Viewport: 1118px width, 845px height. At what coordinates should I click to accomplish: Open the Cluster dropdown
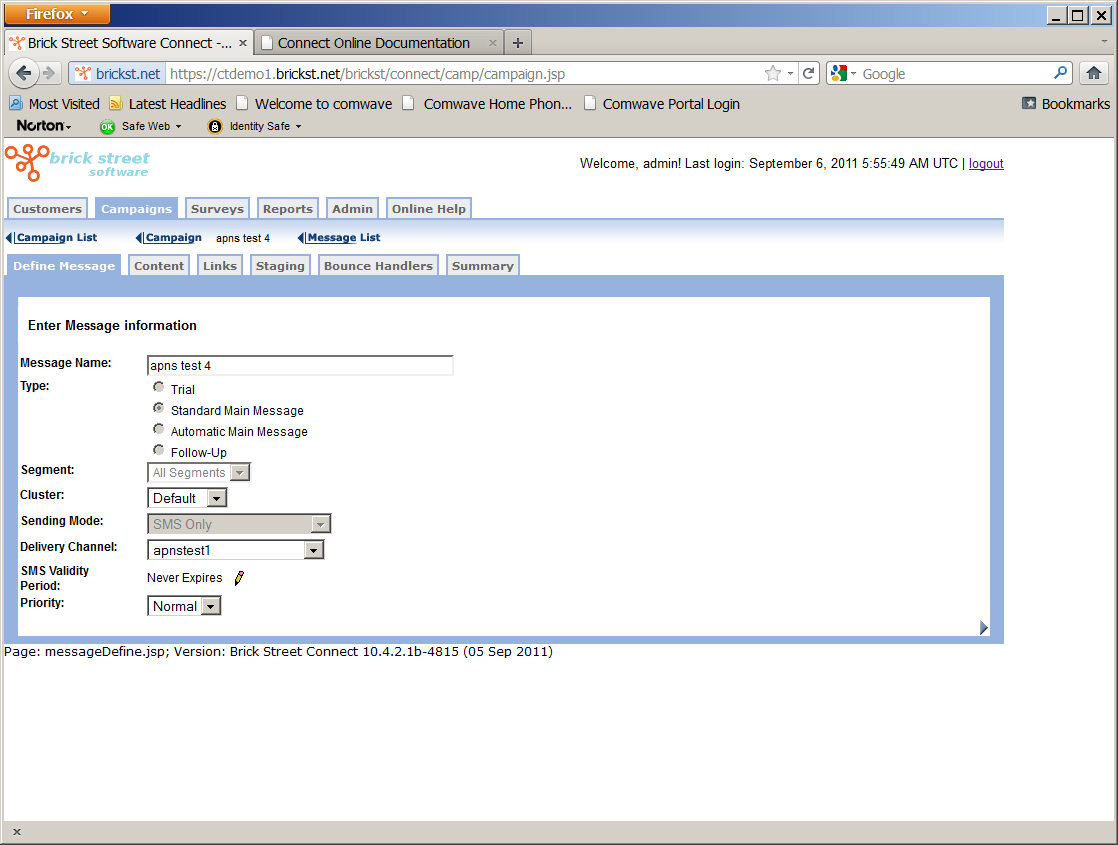click(216, 498)
